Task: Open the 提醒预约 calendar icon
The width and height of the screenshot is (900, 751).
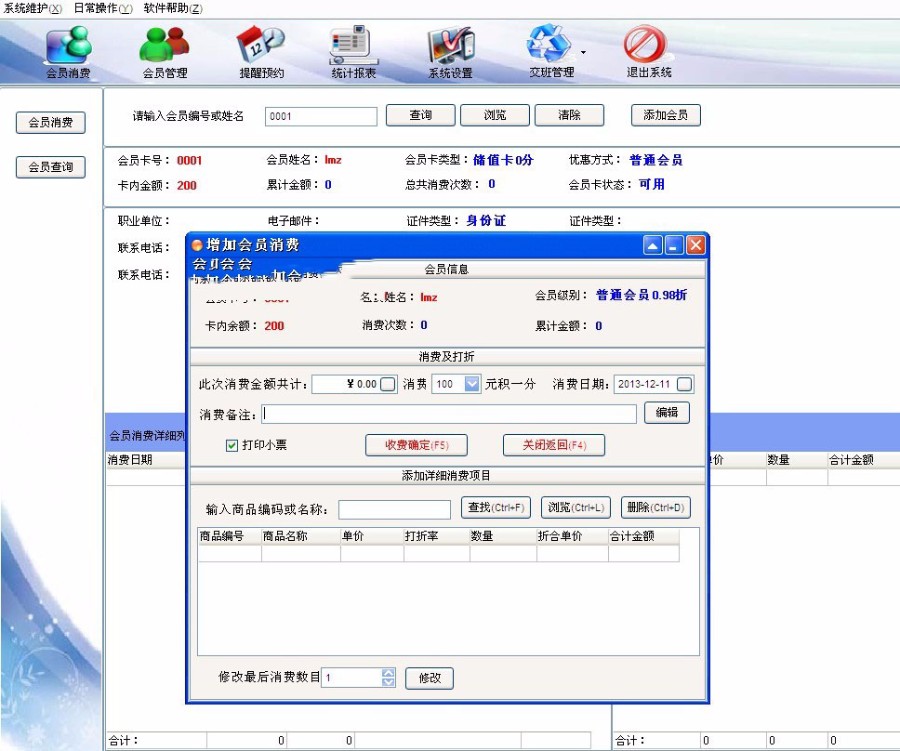Action: (x=261, y=52)
